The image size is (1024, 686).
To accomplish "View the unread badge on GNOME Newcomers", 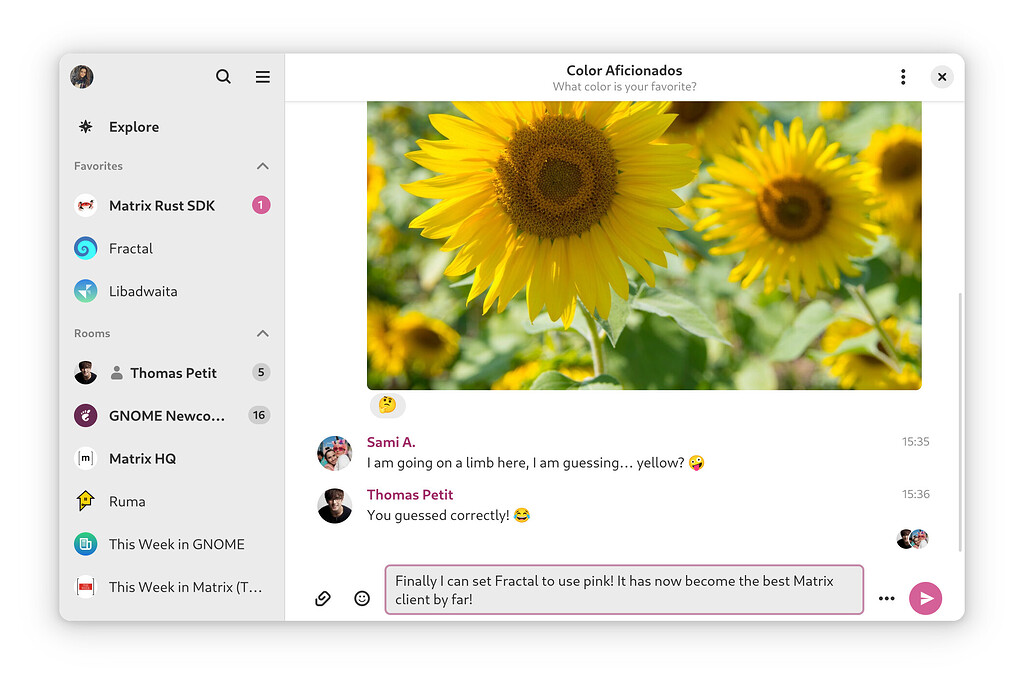I will [259, 415].
